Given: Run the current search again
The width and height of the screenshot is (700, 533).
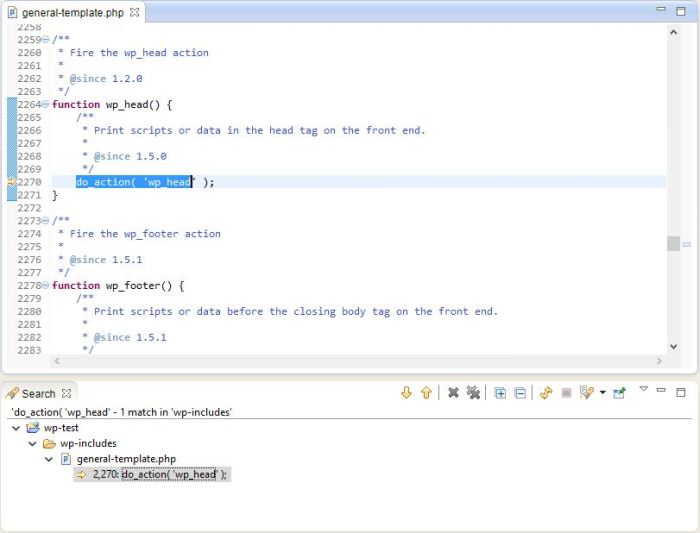Looking at the screenshot, I should [546, 393].
